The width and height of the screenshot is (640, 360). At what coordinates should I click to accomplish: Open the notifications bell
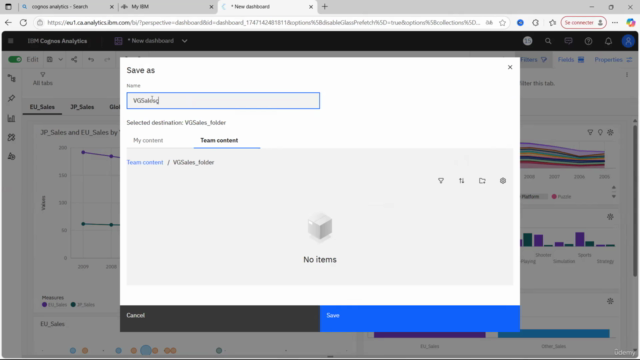[608, 41]
